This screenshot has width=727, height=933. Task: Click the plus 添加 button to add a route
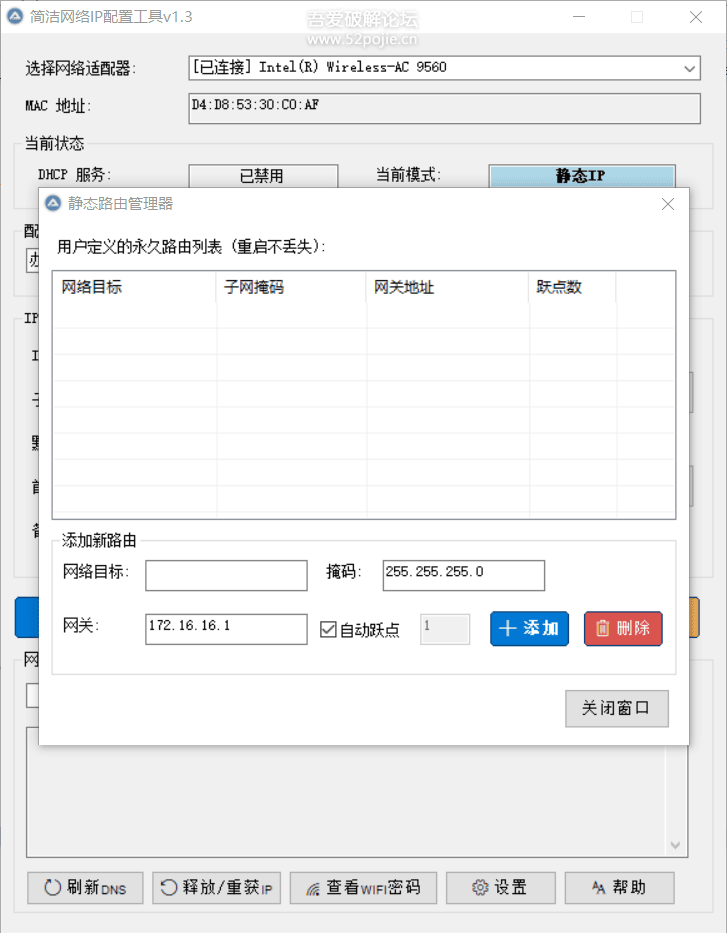529,628
